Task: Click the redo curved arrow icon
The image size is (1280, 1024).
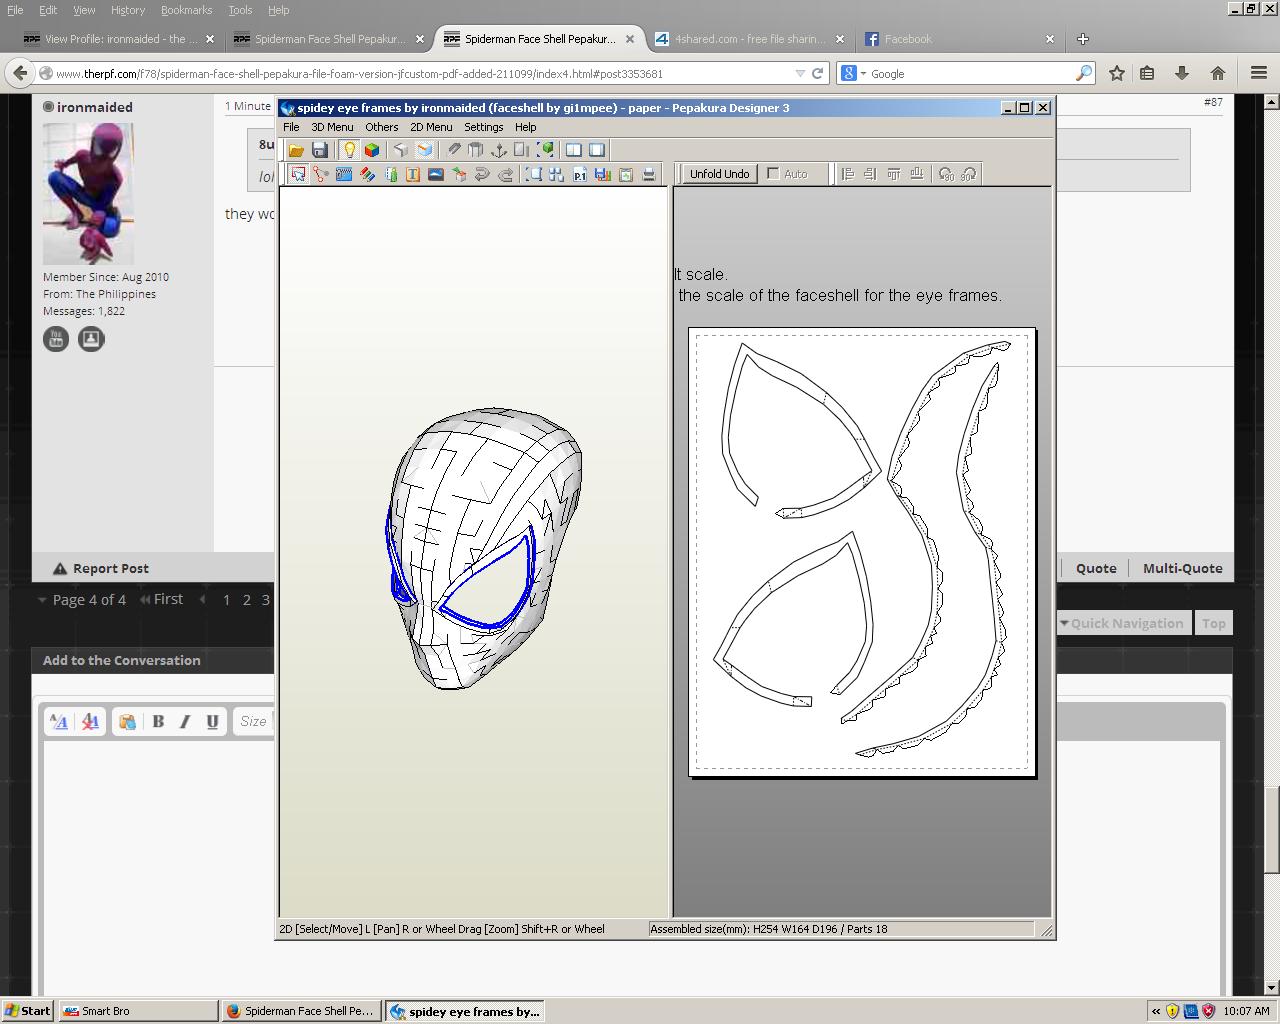Action: 506,174
